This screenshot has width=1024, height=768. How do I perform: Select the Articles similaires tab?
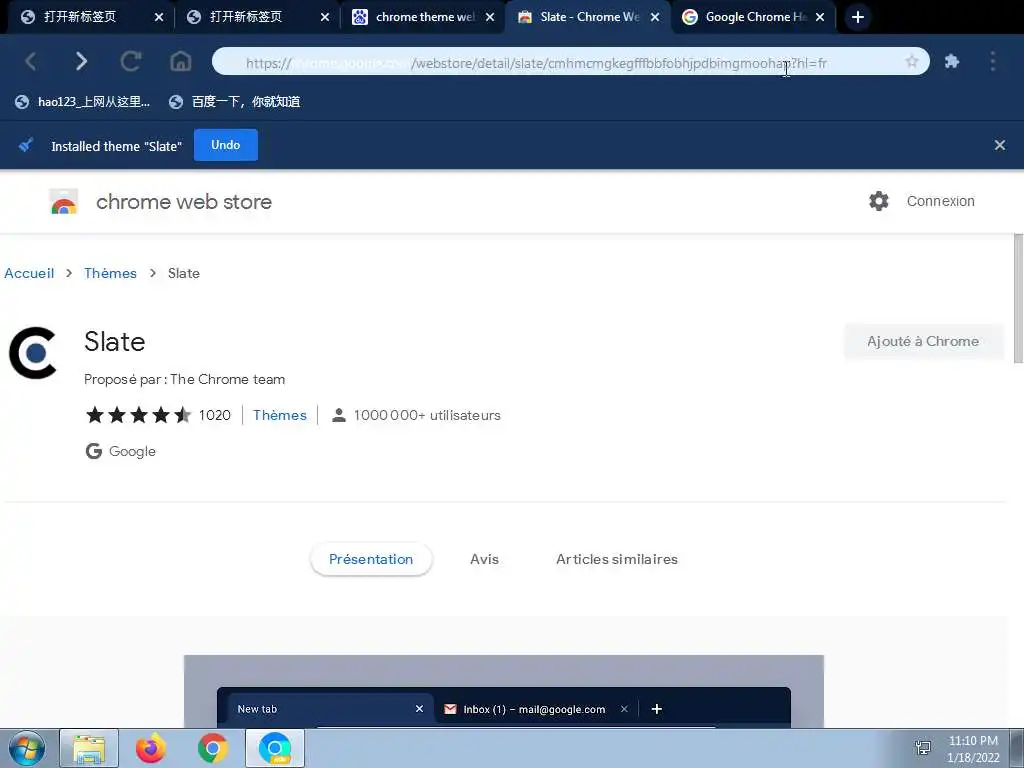tap(616, 559)
